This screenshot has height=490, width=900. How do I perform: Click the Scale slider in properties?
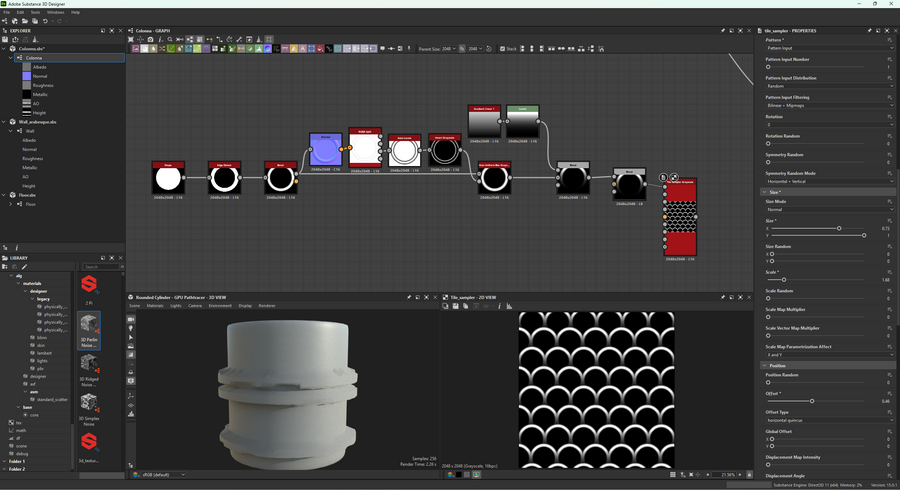pyautogui.click(x=784, y=280)
